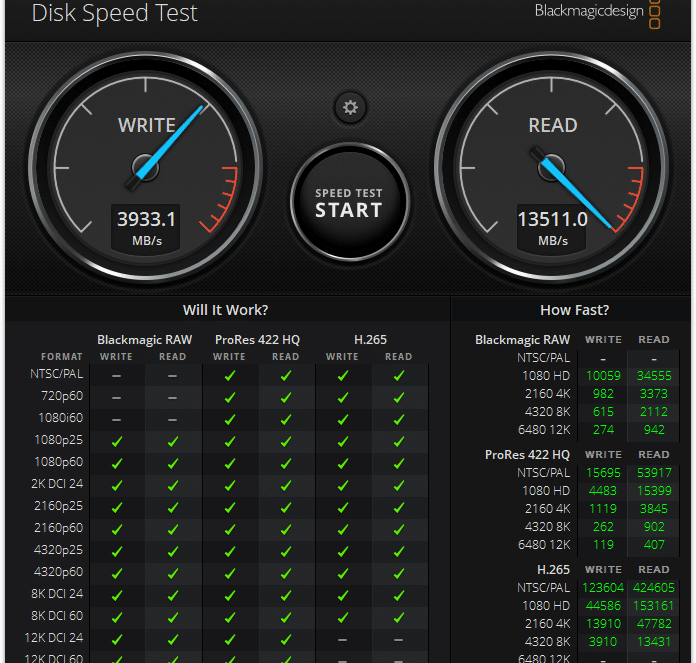
Task: Select the 4320p60 format row label
Action: [x=59, y=572]
